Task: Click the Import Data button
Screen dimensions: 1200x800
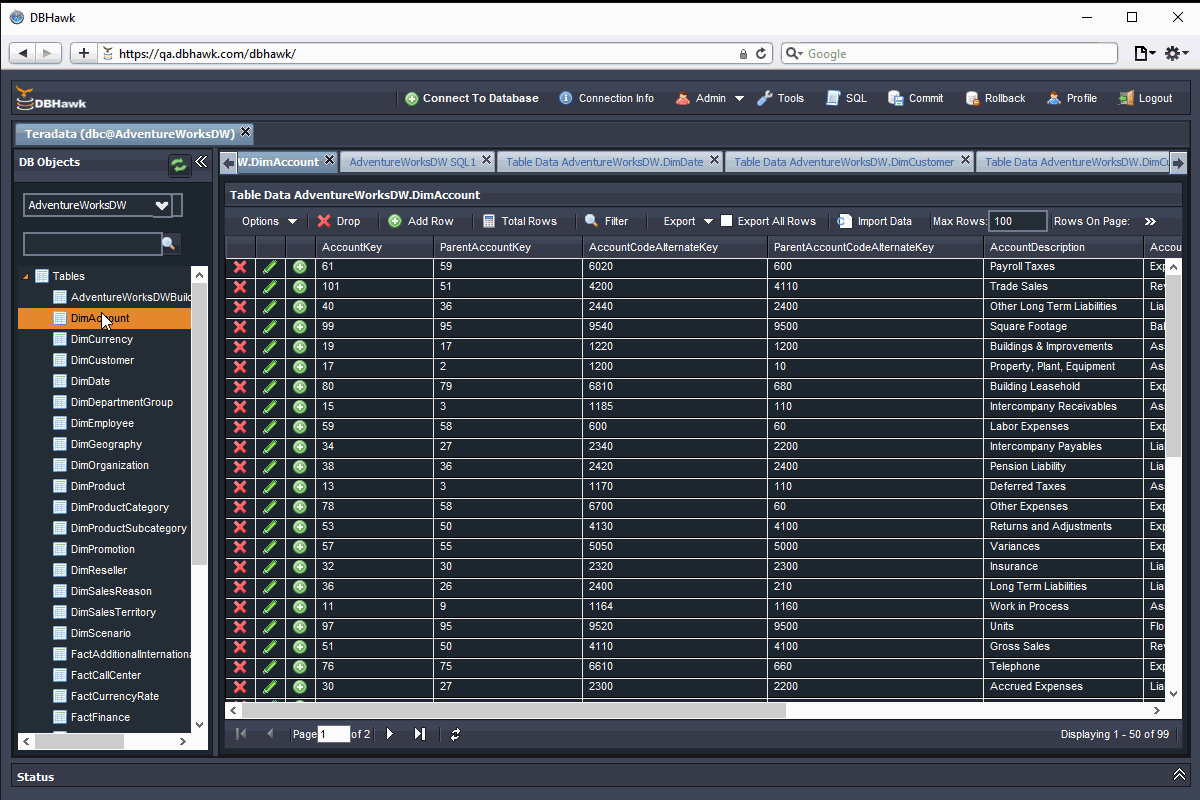Action: pyautogui.click(x=874, y=221)
